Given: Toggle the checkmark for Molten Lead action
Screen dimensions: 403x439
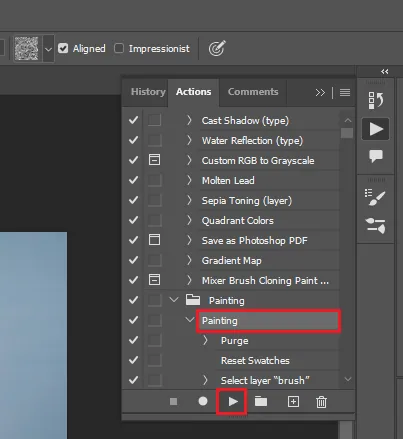Looking at the screenshot, I should click(133, 180).
